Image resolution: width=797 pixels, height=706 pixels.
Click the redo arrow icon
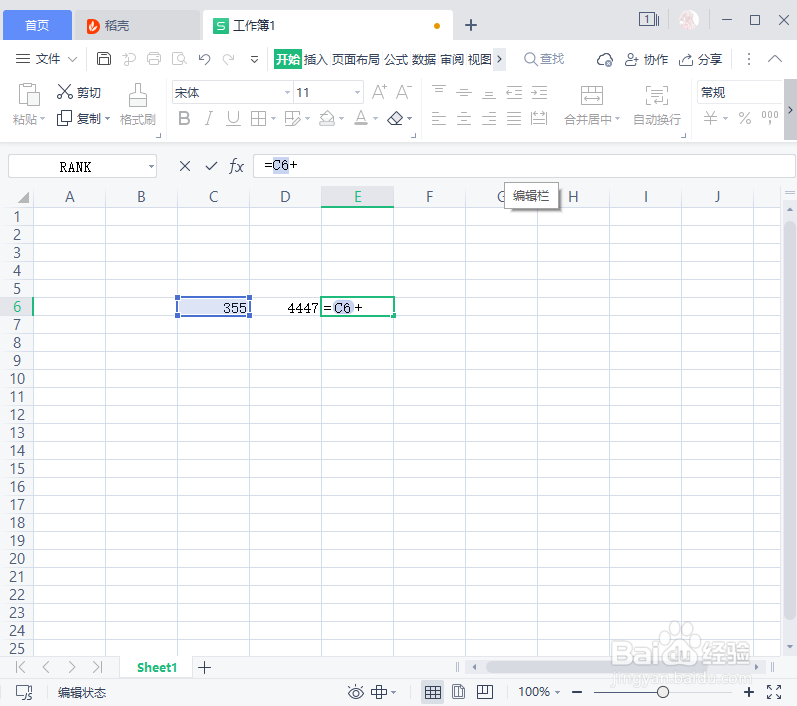229,59
